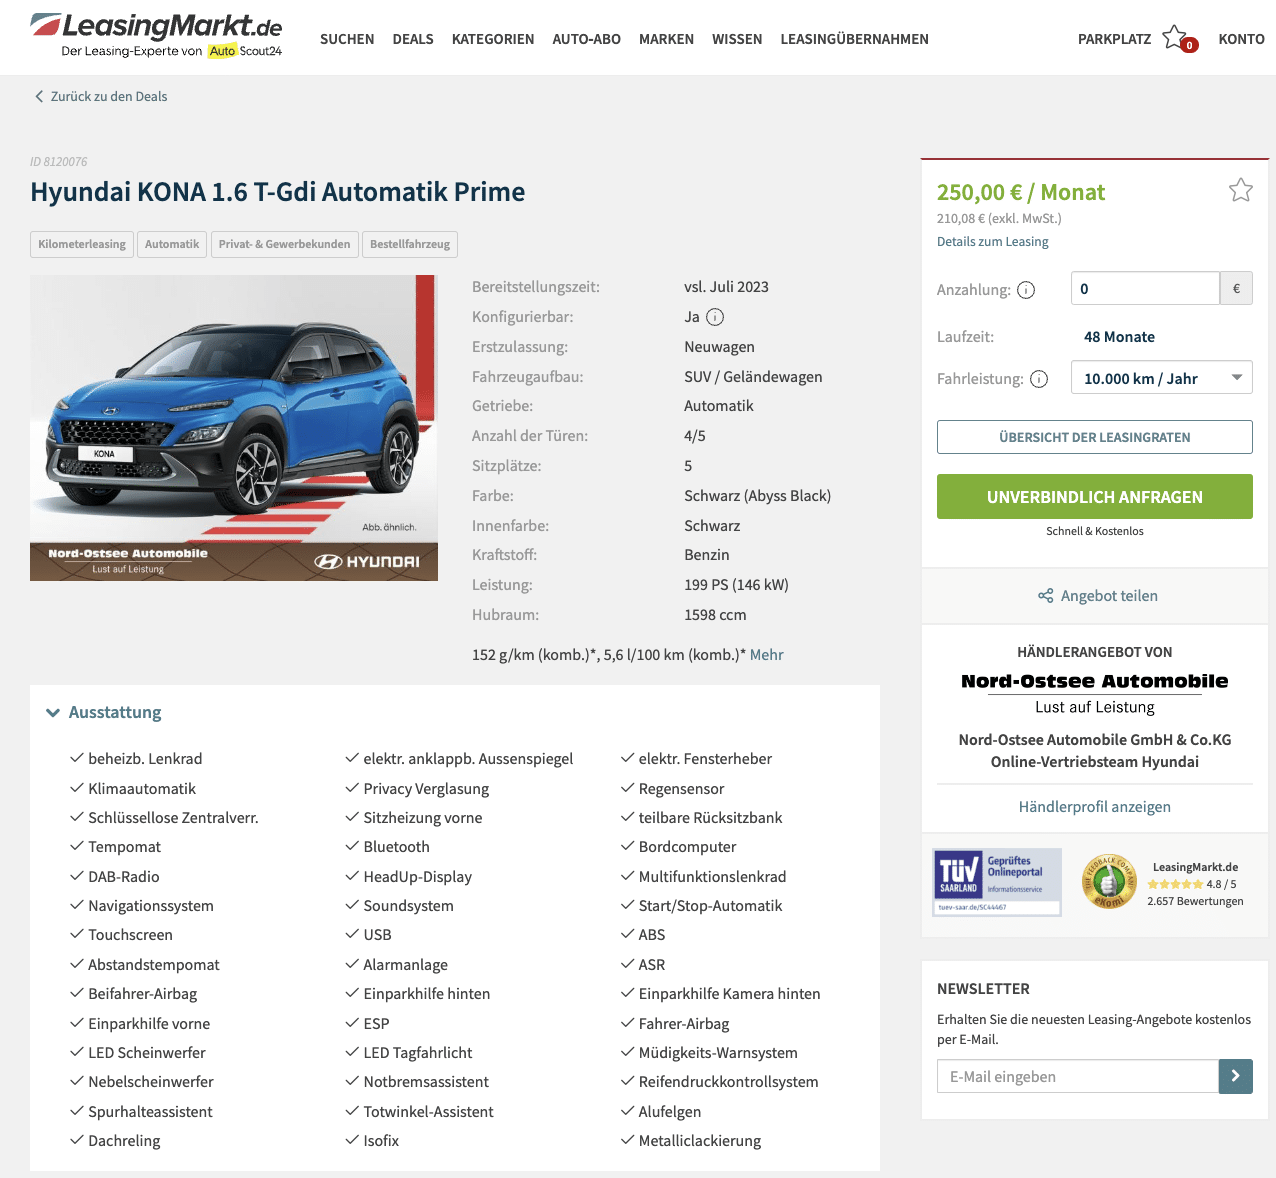The width and height of the screenshot is (1276, 1178).
Task: Go back via Zurück zu den Deals
Action: click(109, 96)
